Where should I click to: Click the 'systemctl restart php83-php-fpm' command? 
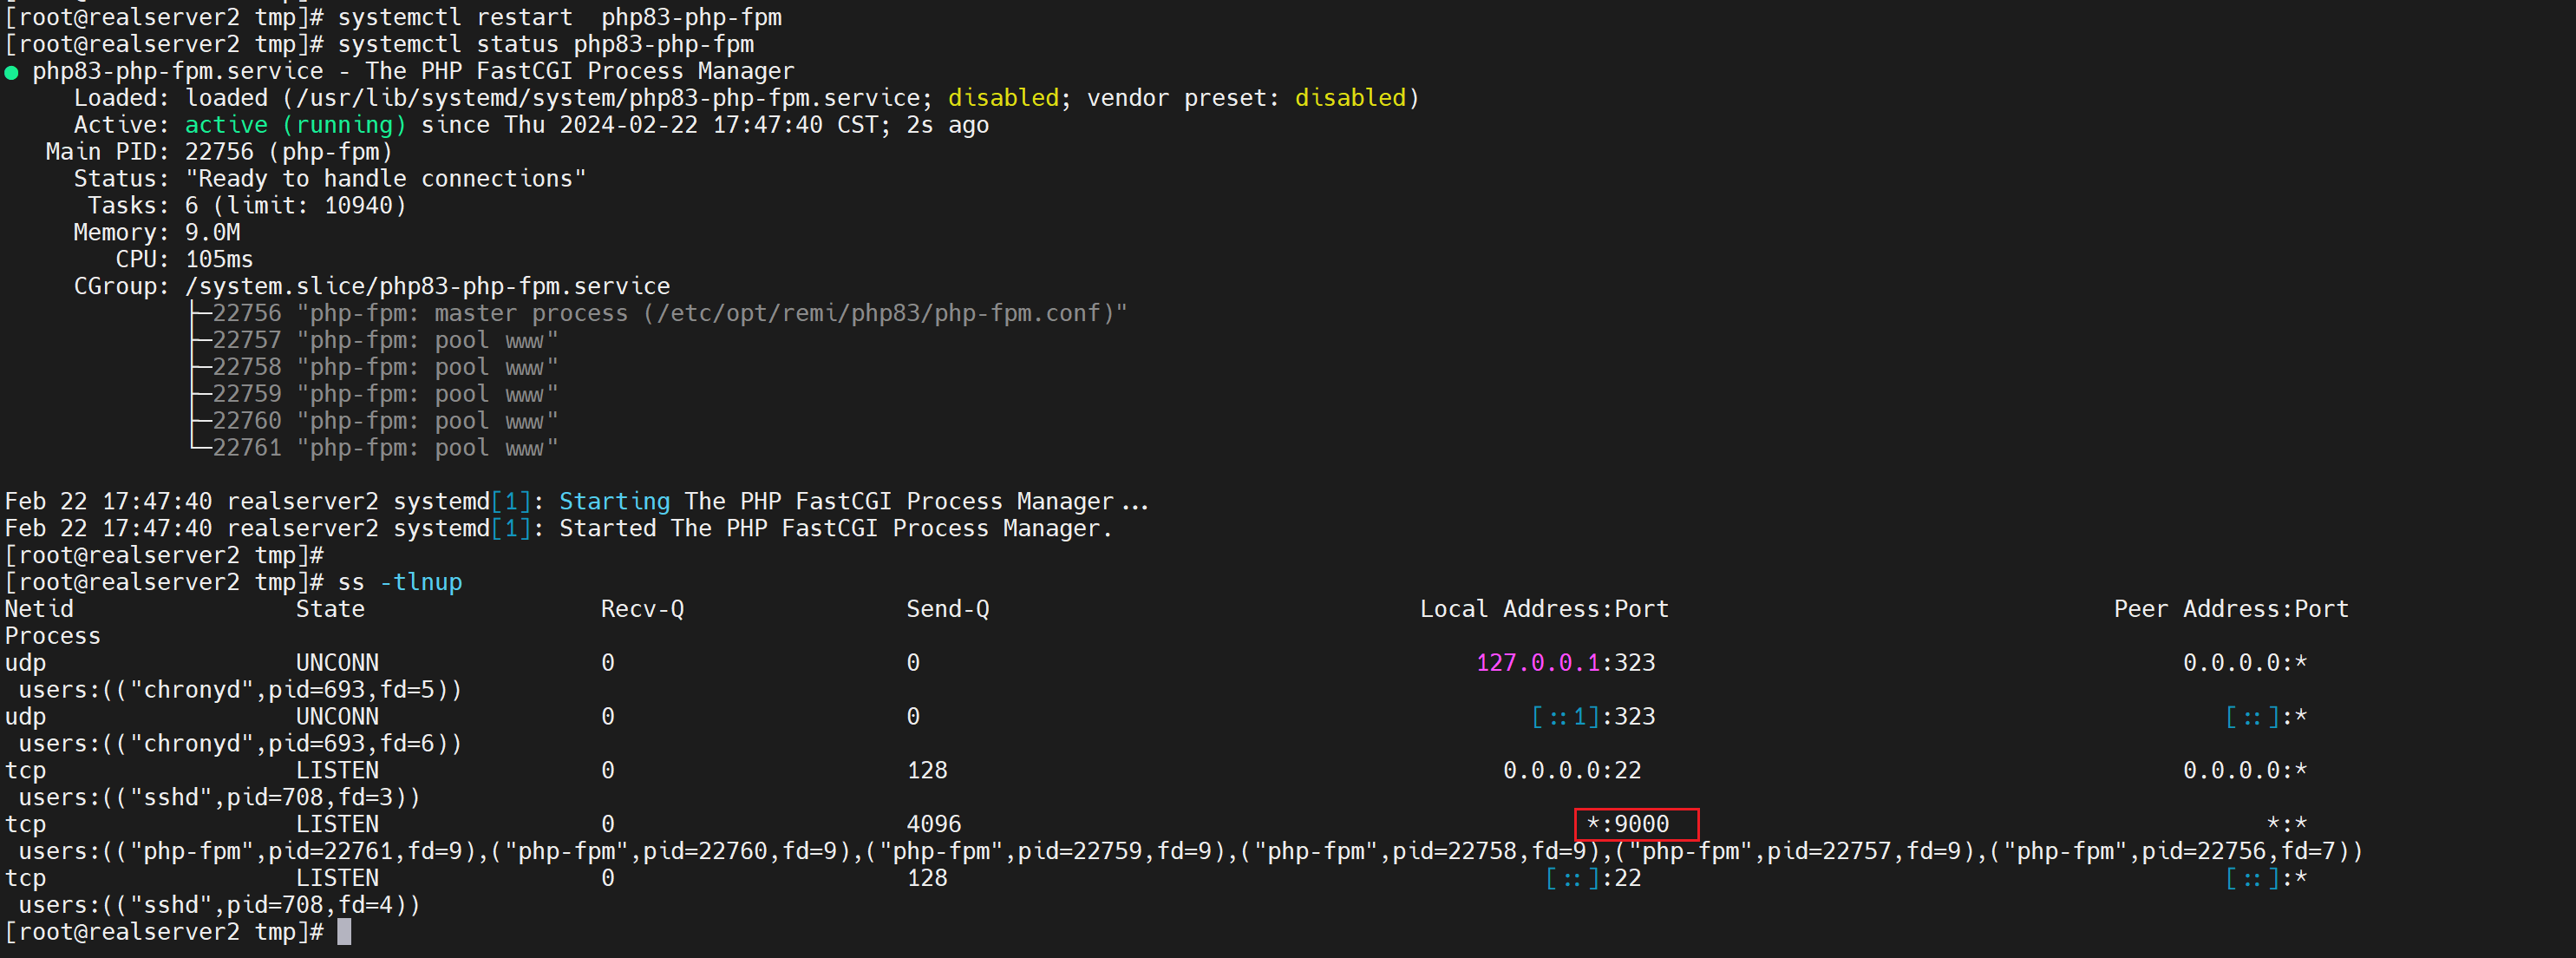point(559,17)
